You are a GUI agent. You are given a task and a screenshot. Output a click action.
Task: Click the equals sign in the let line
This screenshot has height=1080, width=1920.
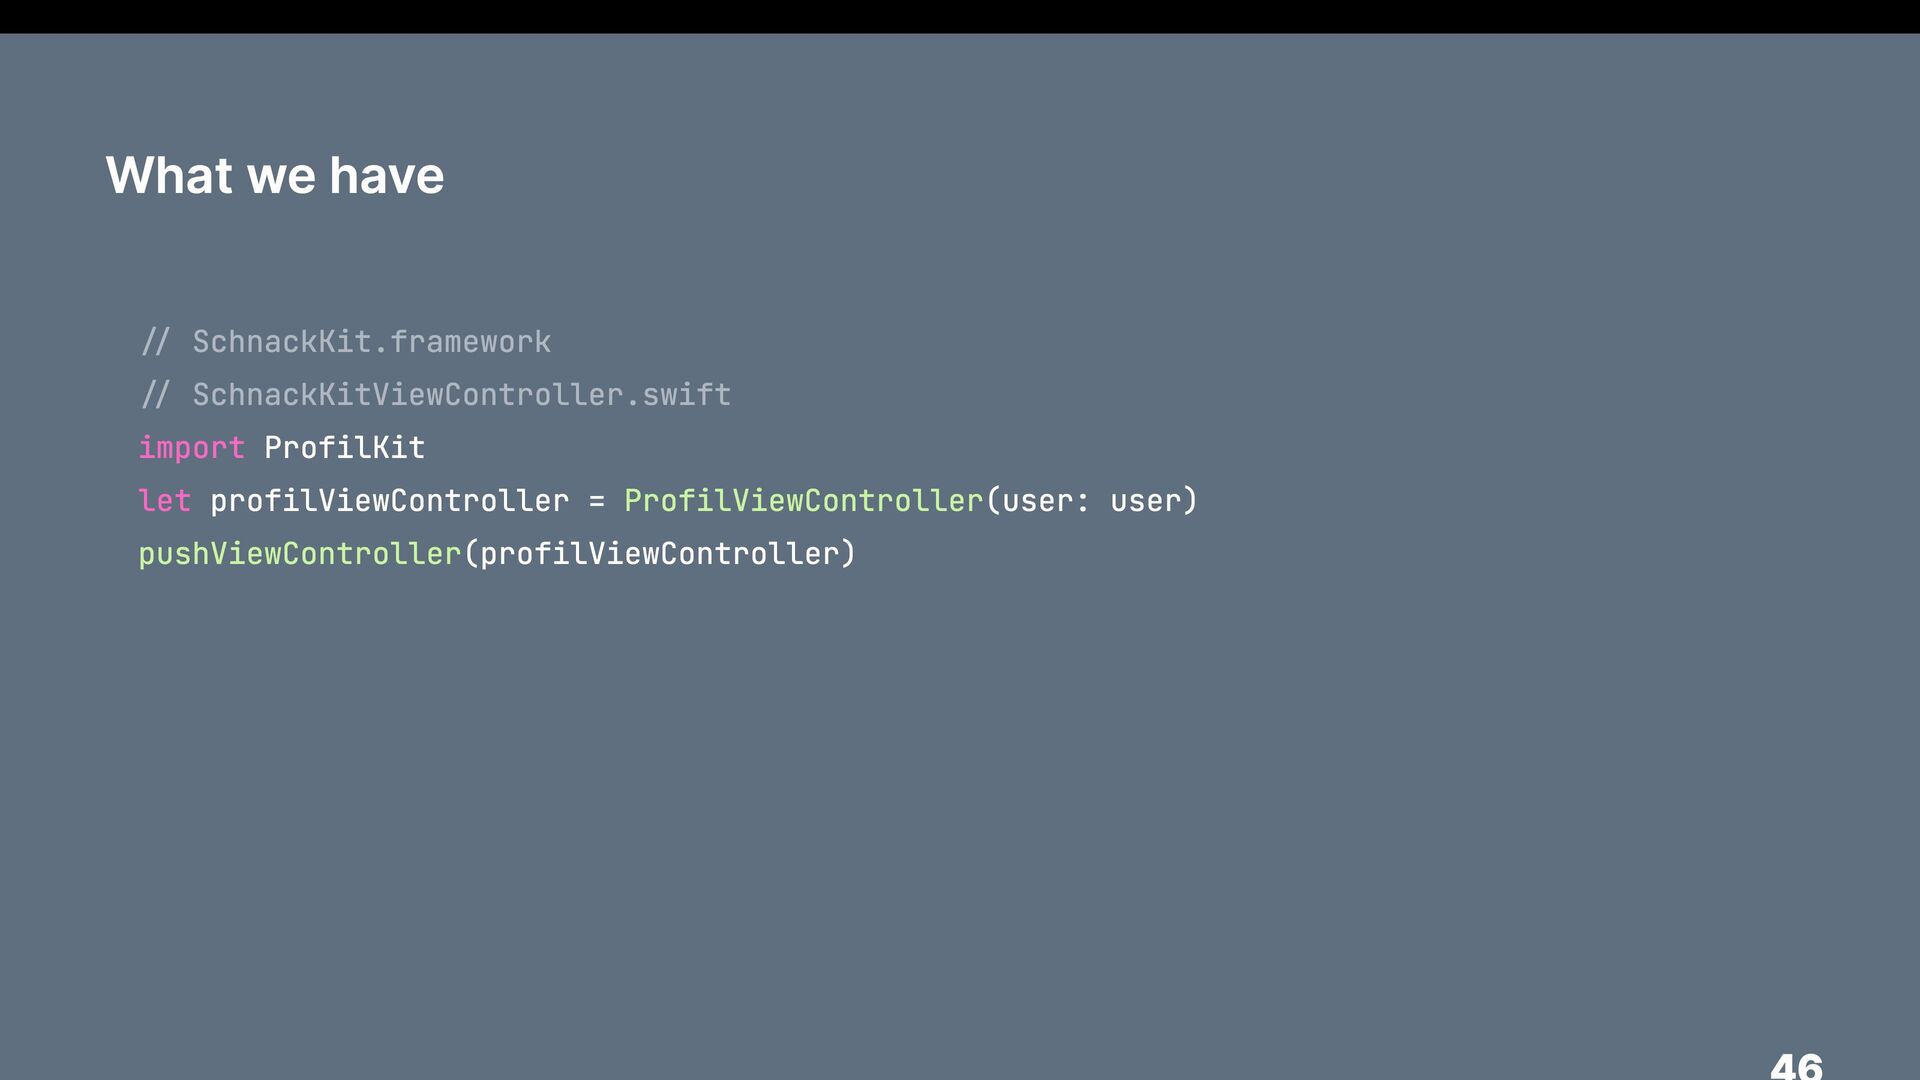coord(597,502)
